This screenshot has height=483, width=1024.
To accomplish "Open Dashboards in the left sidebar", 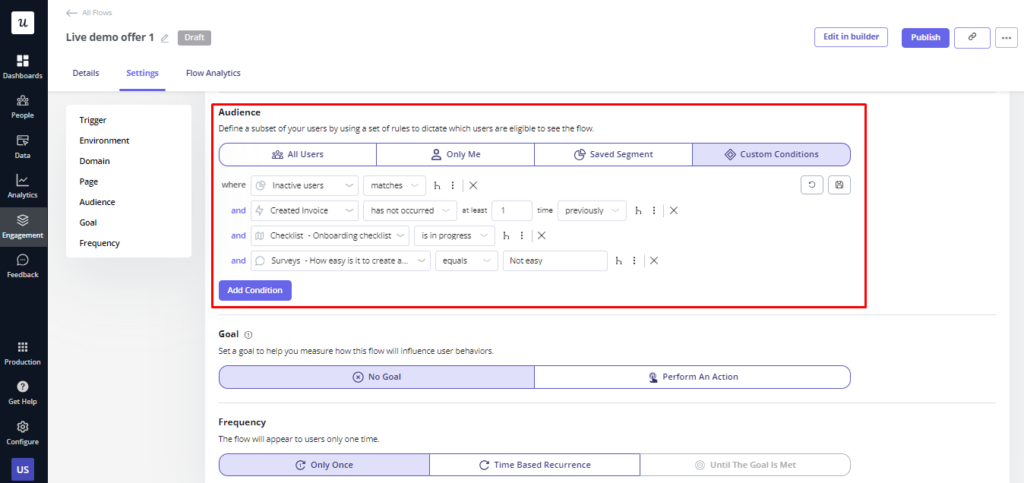I will [22, 66].
